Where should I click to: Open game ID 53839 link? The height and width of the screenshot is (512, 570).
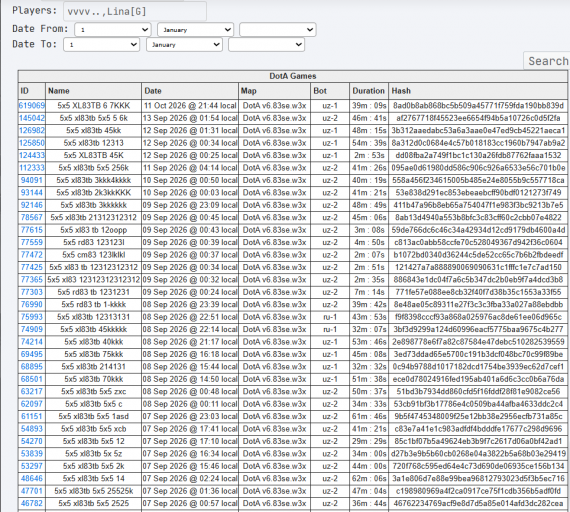point(32,453)
